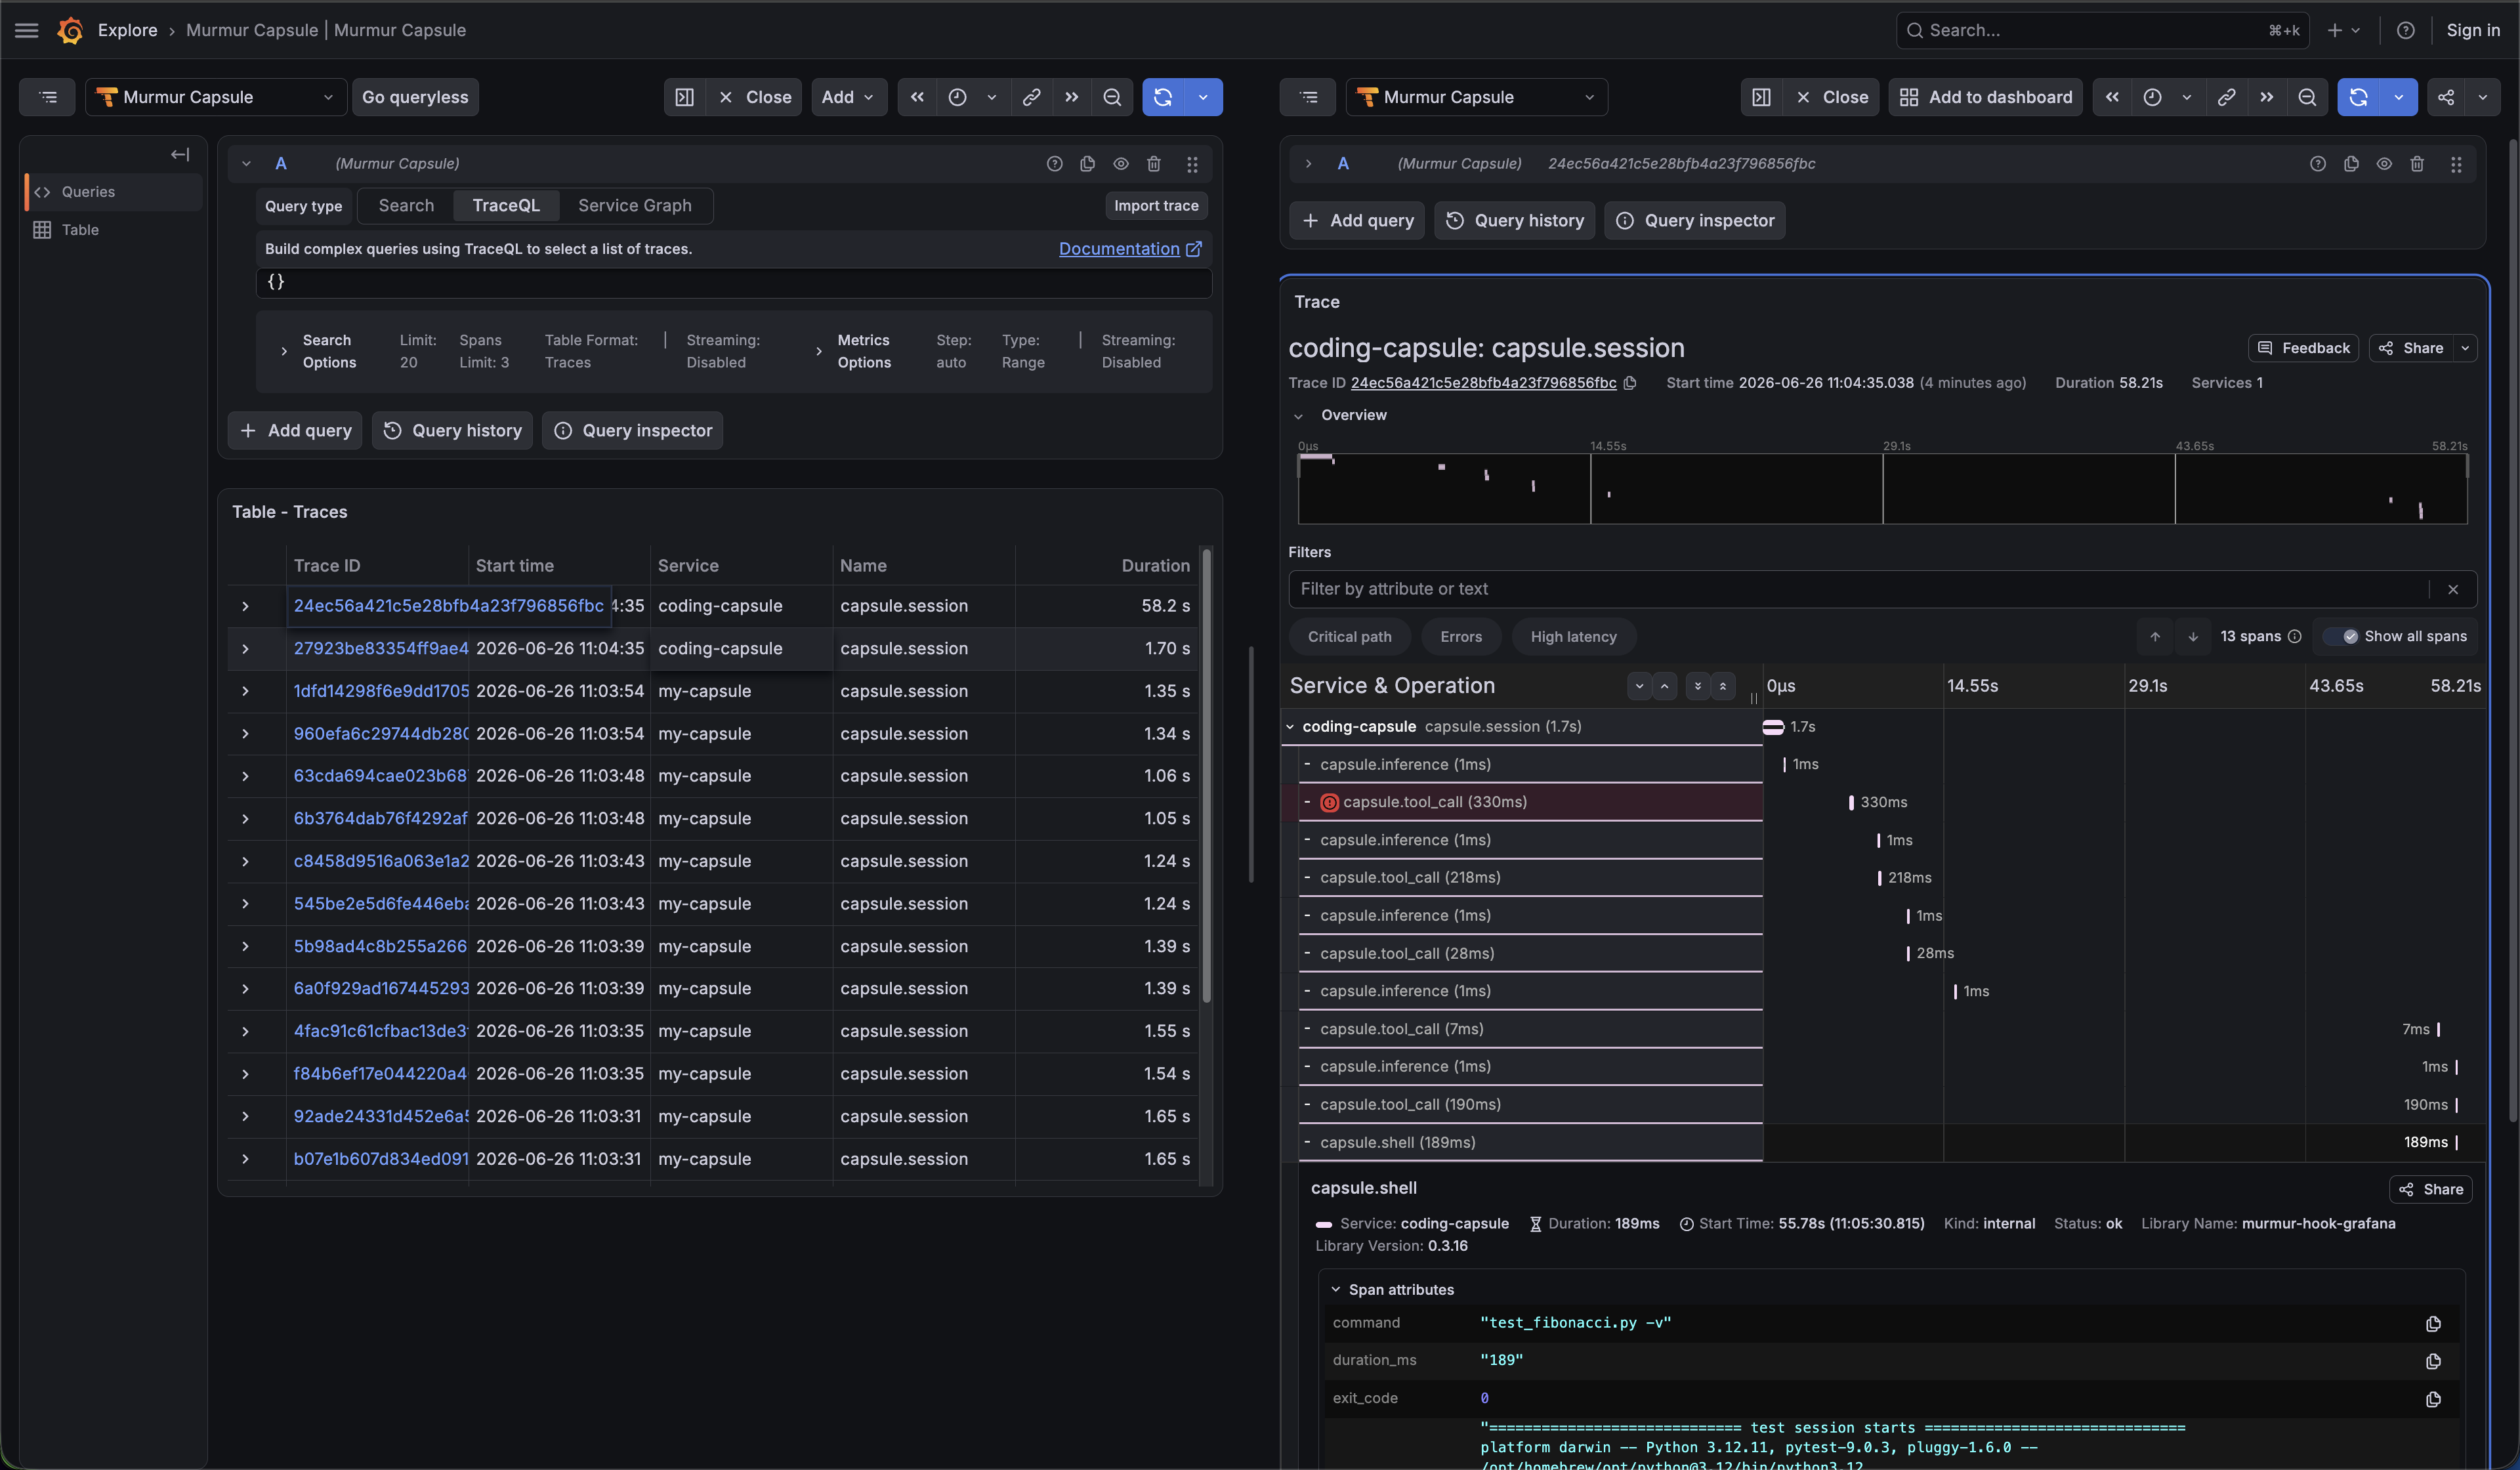Viewport: 2520px width, 1470px height.
Task: Copy shortened link in left pane
Action: (1031, 97)
